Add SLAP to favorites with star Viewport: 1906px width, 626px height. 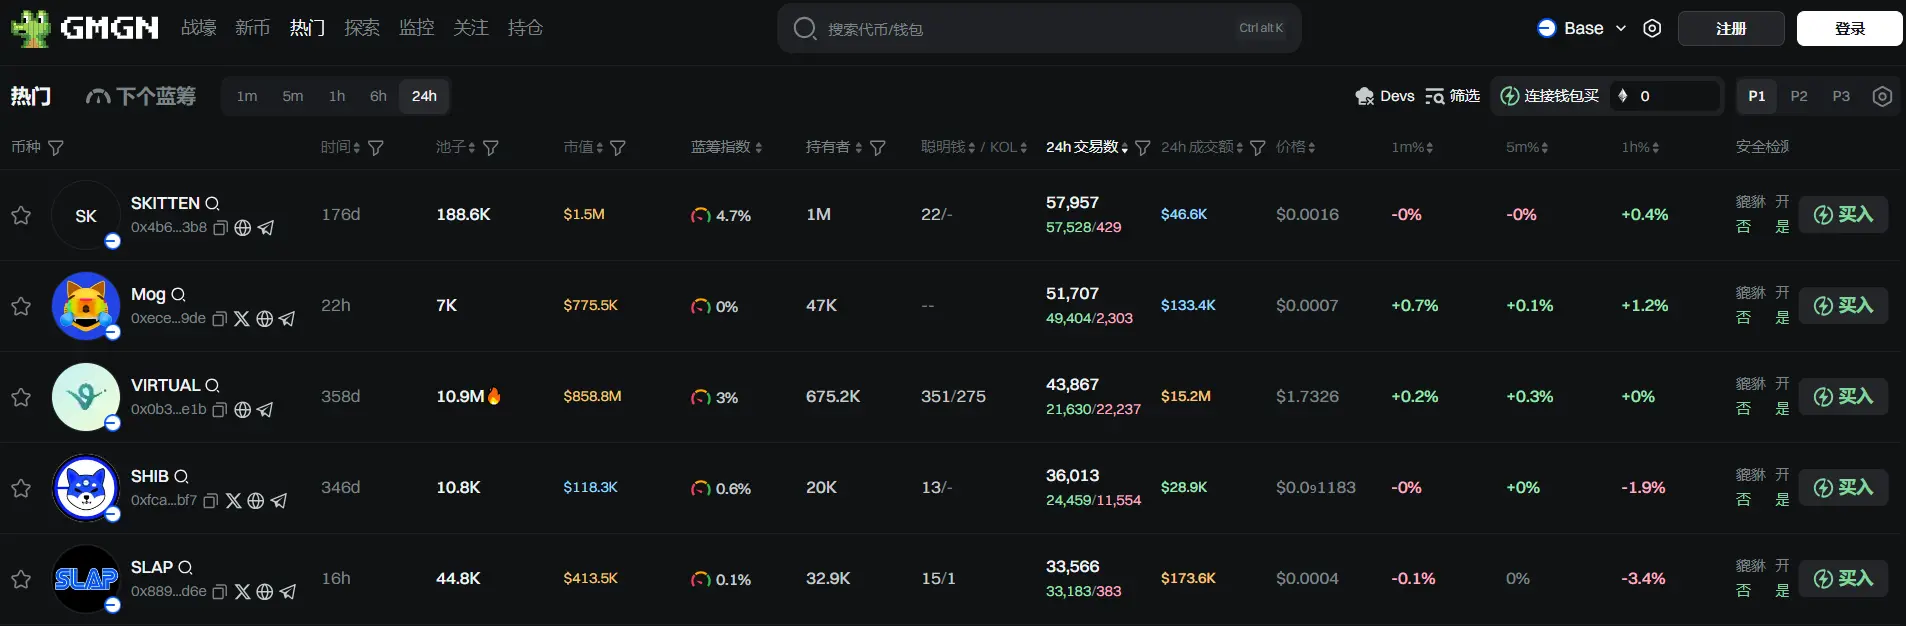tap(21, 579)
